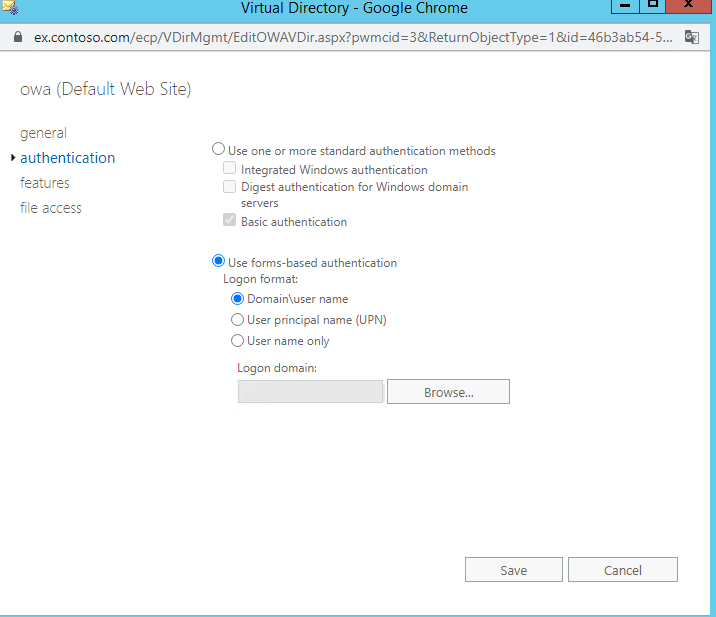Click the Logon domain: label
This screenshot has width=716, height=617.
click(277, 368)
